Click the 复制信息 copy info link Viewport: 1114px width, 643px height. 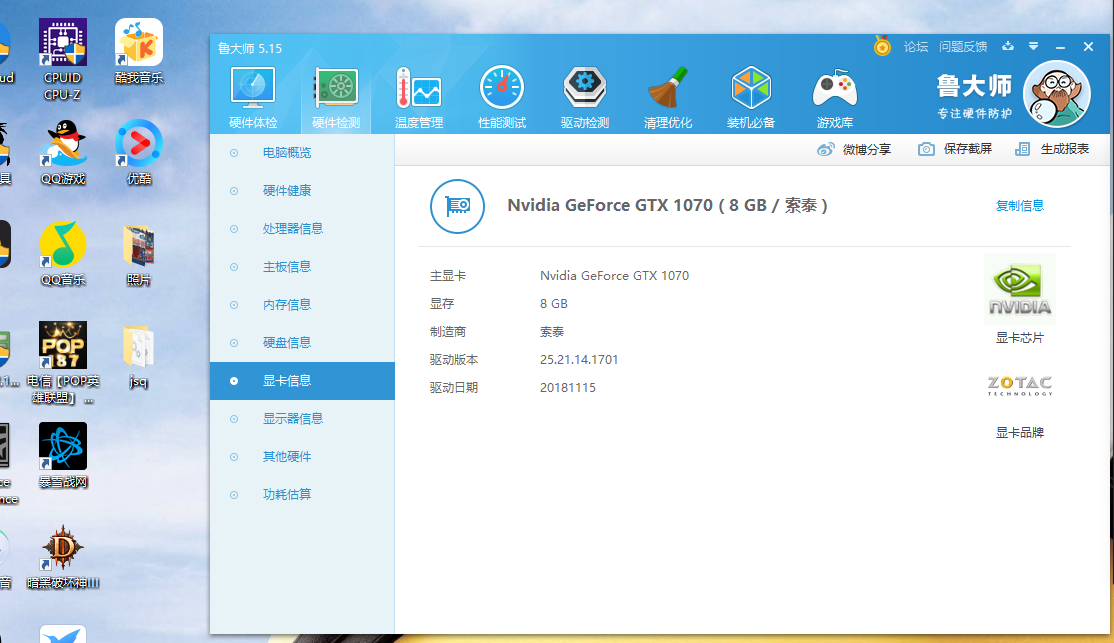click(1020, 205)
